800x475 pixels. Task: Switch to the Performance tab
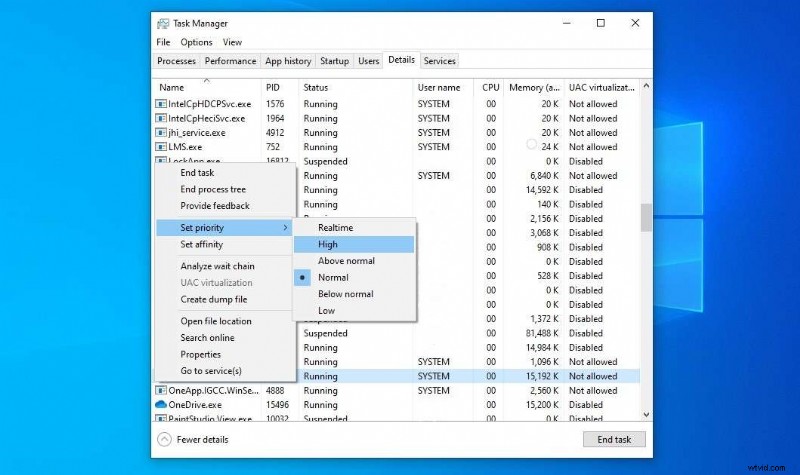(230, 61)
